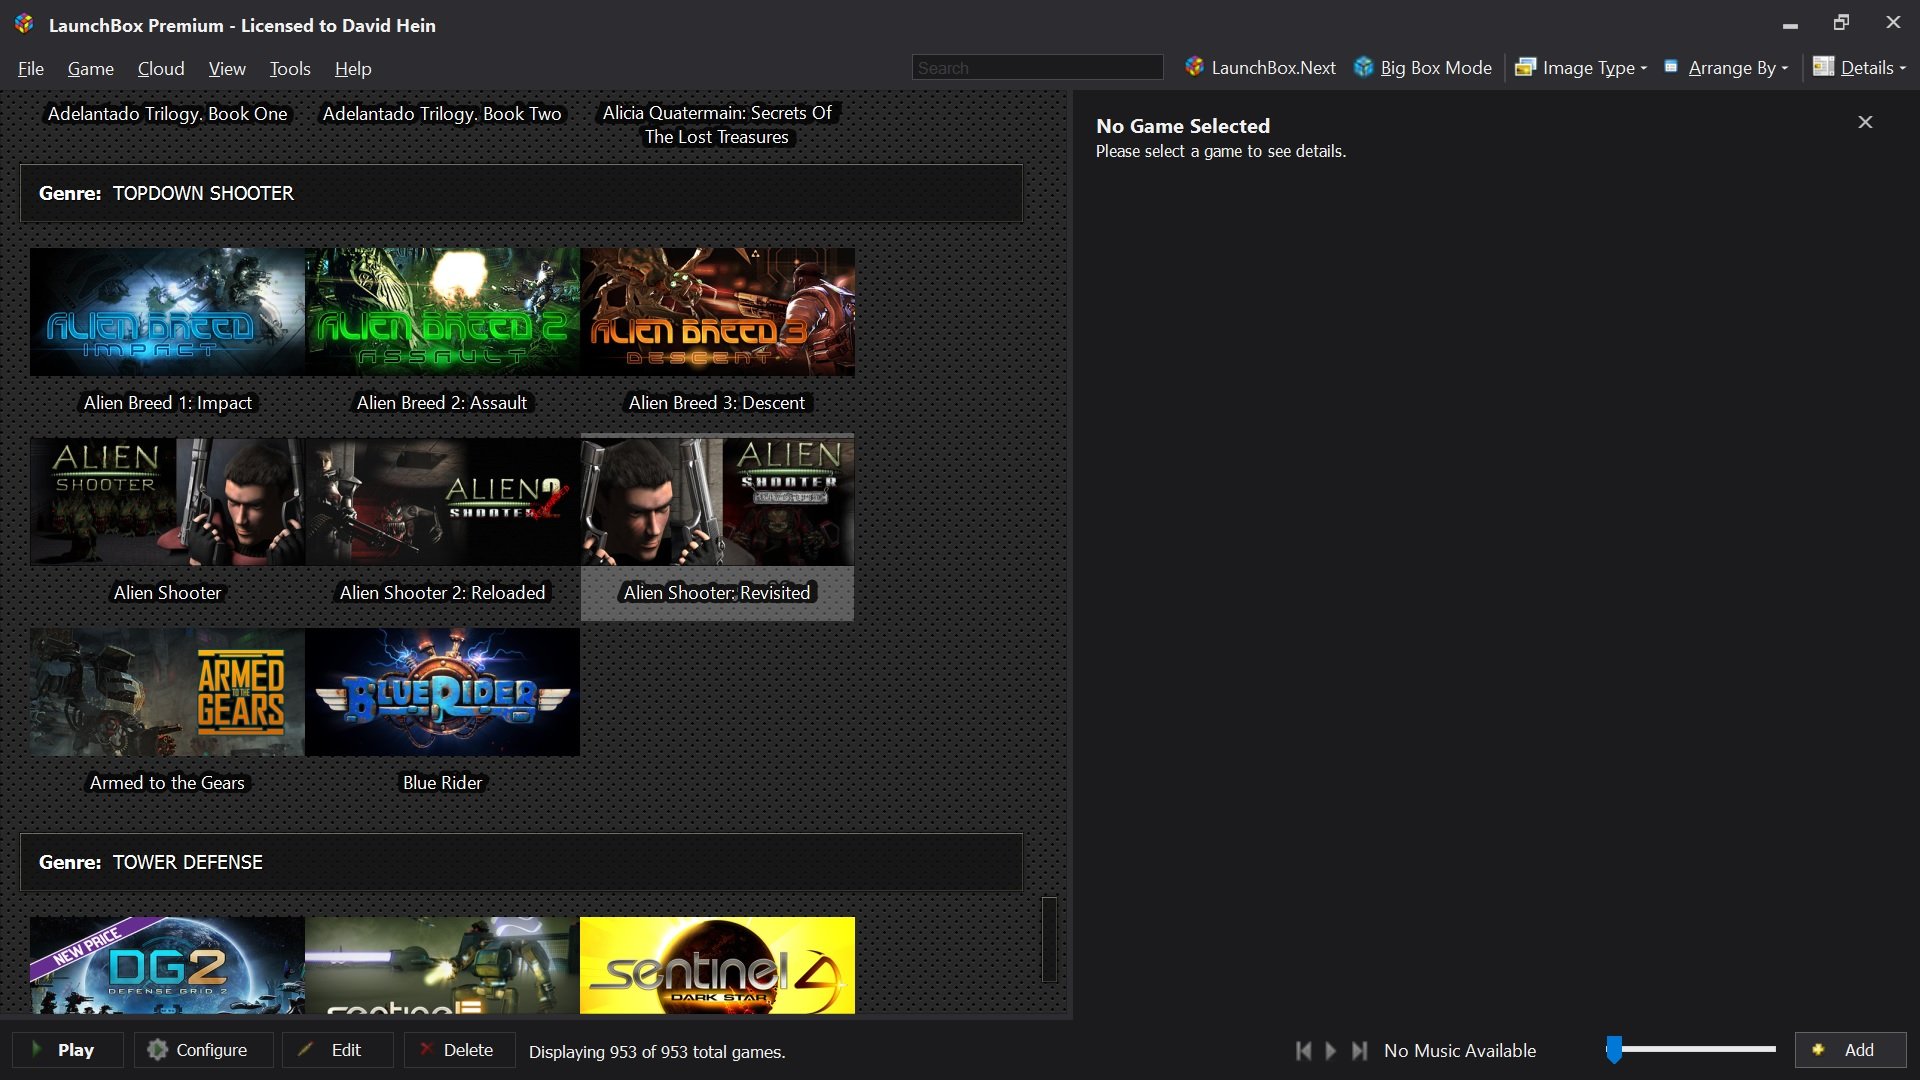Skip to previous music track
This screenshot has height=1080, width=1920.
coord(1303,1050)
